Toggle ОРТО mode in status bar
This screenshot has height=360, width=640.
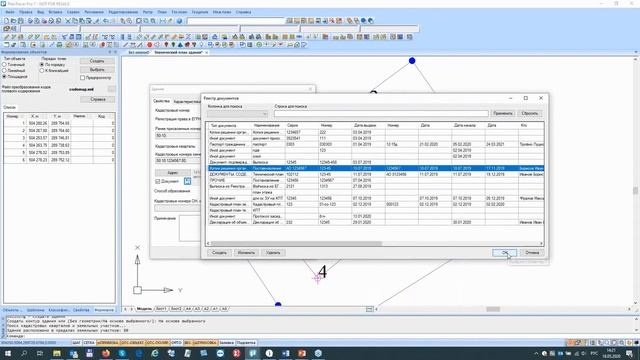pos(176,343)
